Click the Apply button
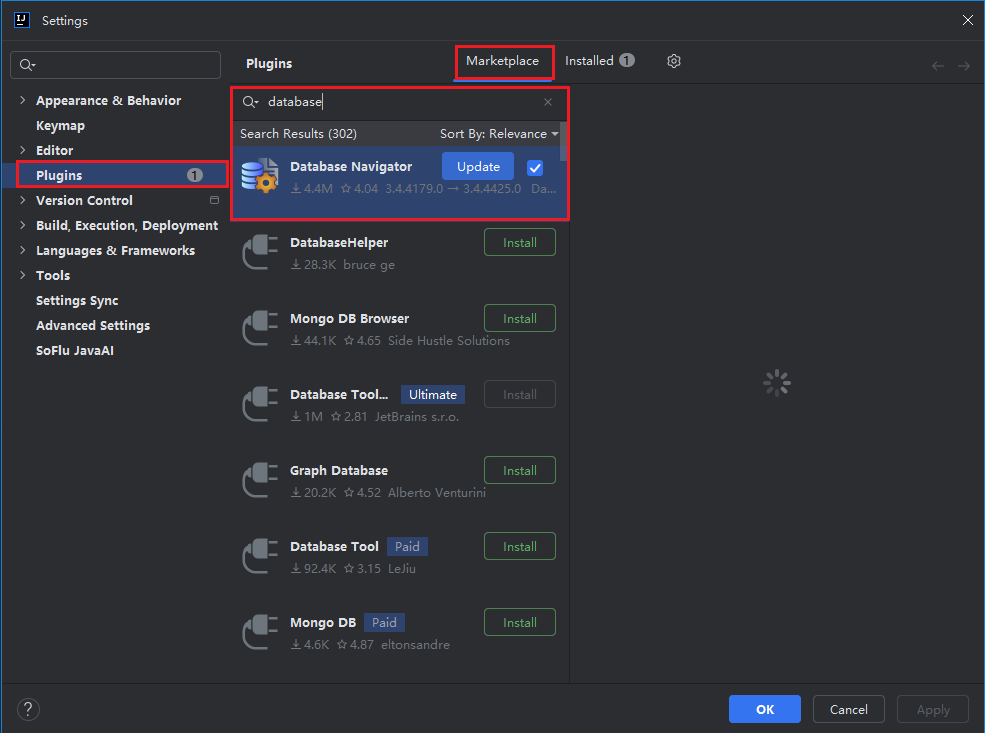 [933, 709]
